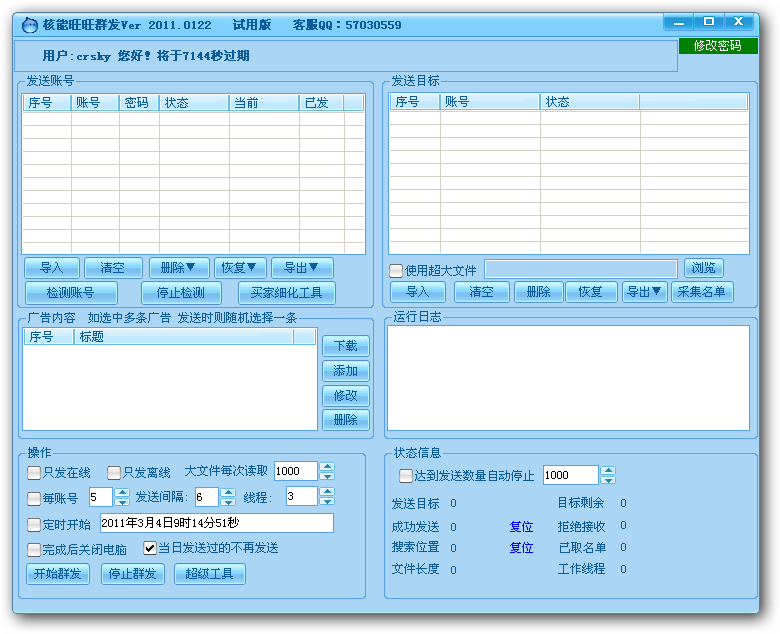Decrease auto-stop send count stepper
This screenshot has width=780, height=634.
(x=608, y=480)
